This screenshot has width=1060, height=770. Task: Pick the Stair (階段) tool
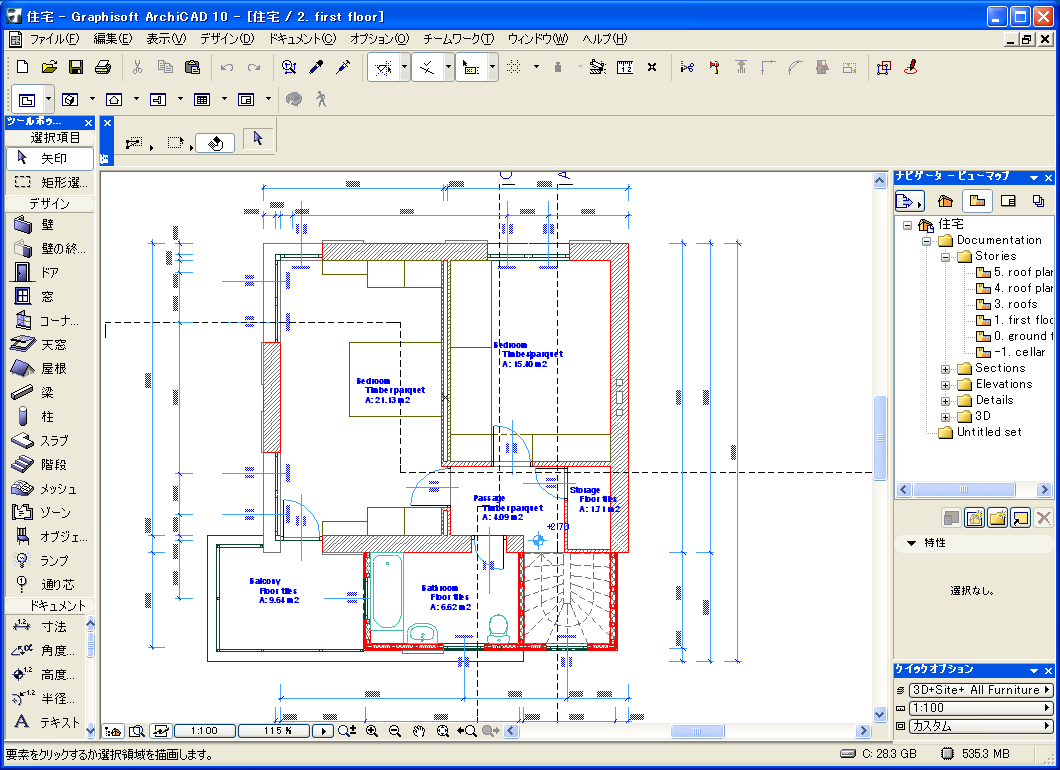(48, 465)
